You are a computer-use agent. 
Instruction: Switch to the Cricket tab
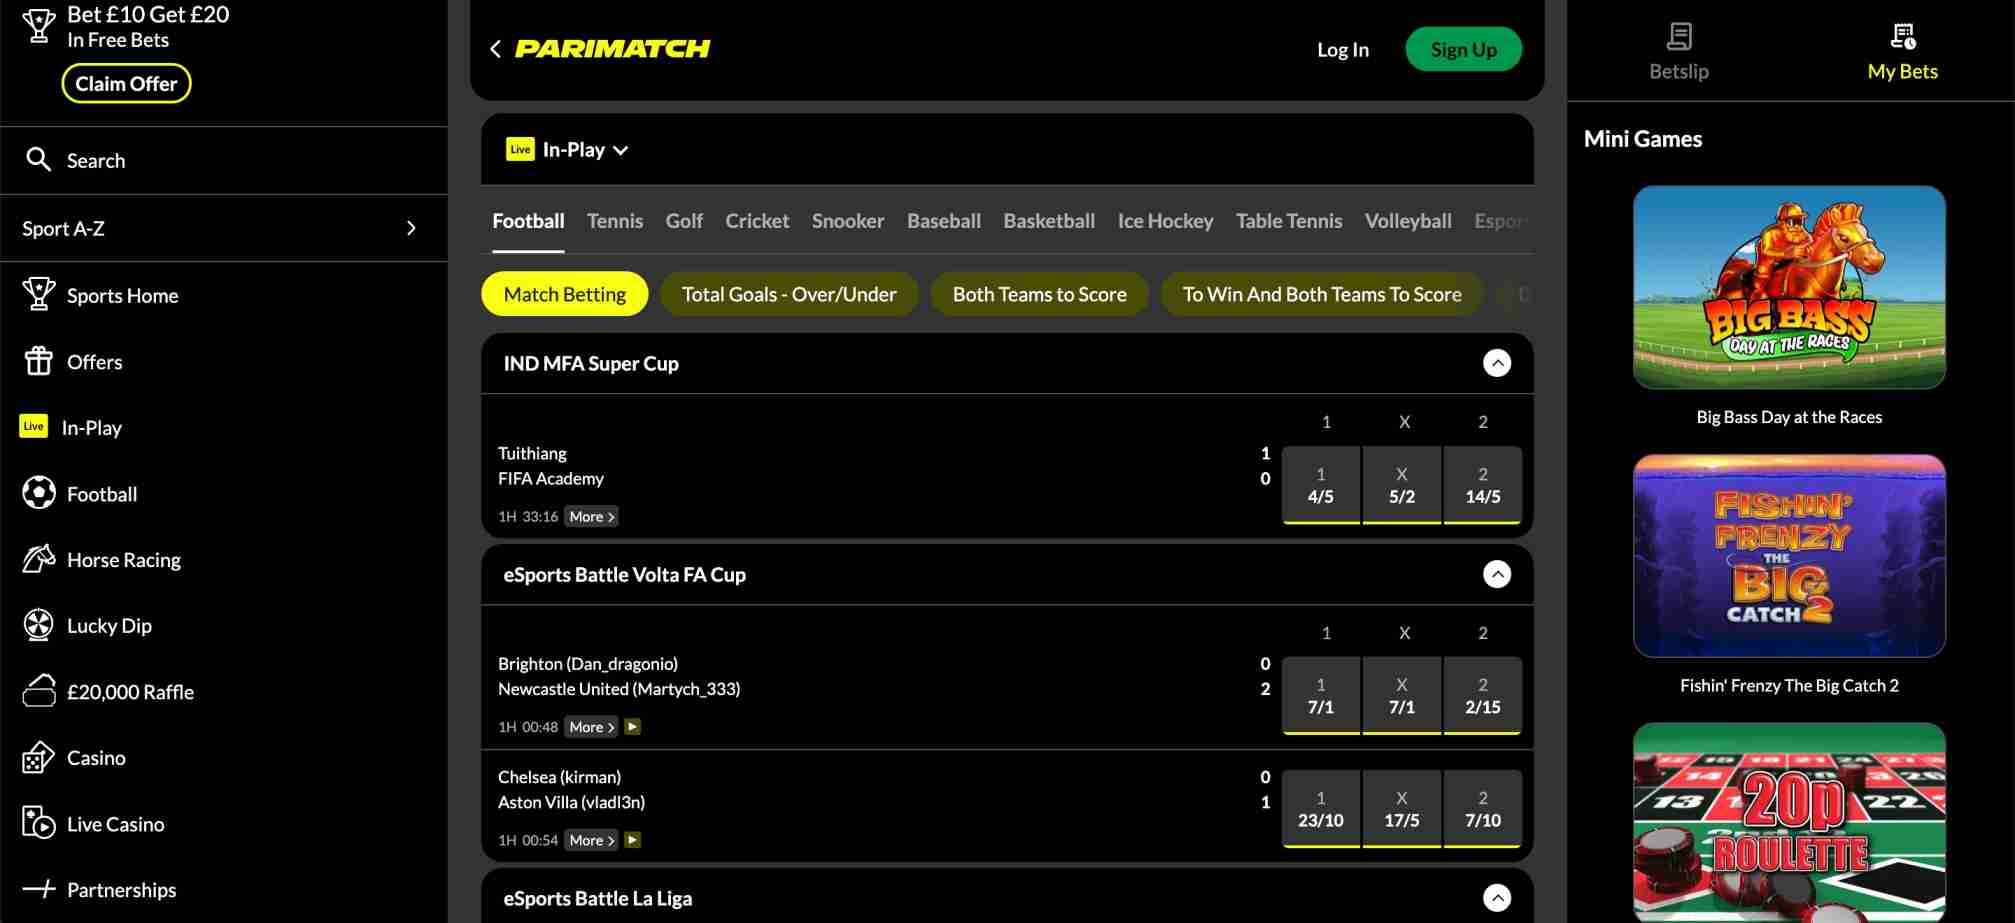coord(757,221)
